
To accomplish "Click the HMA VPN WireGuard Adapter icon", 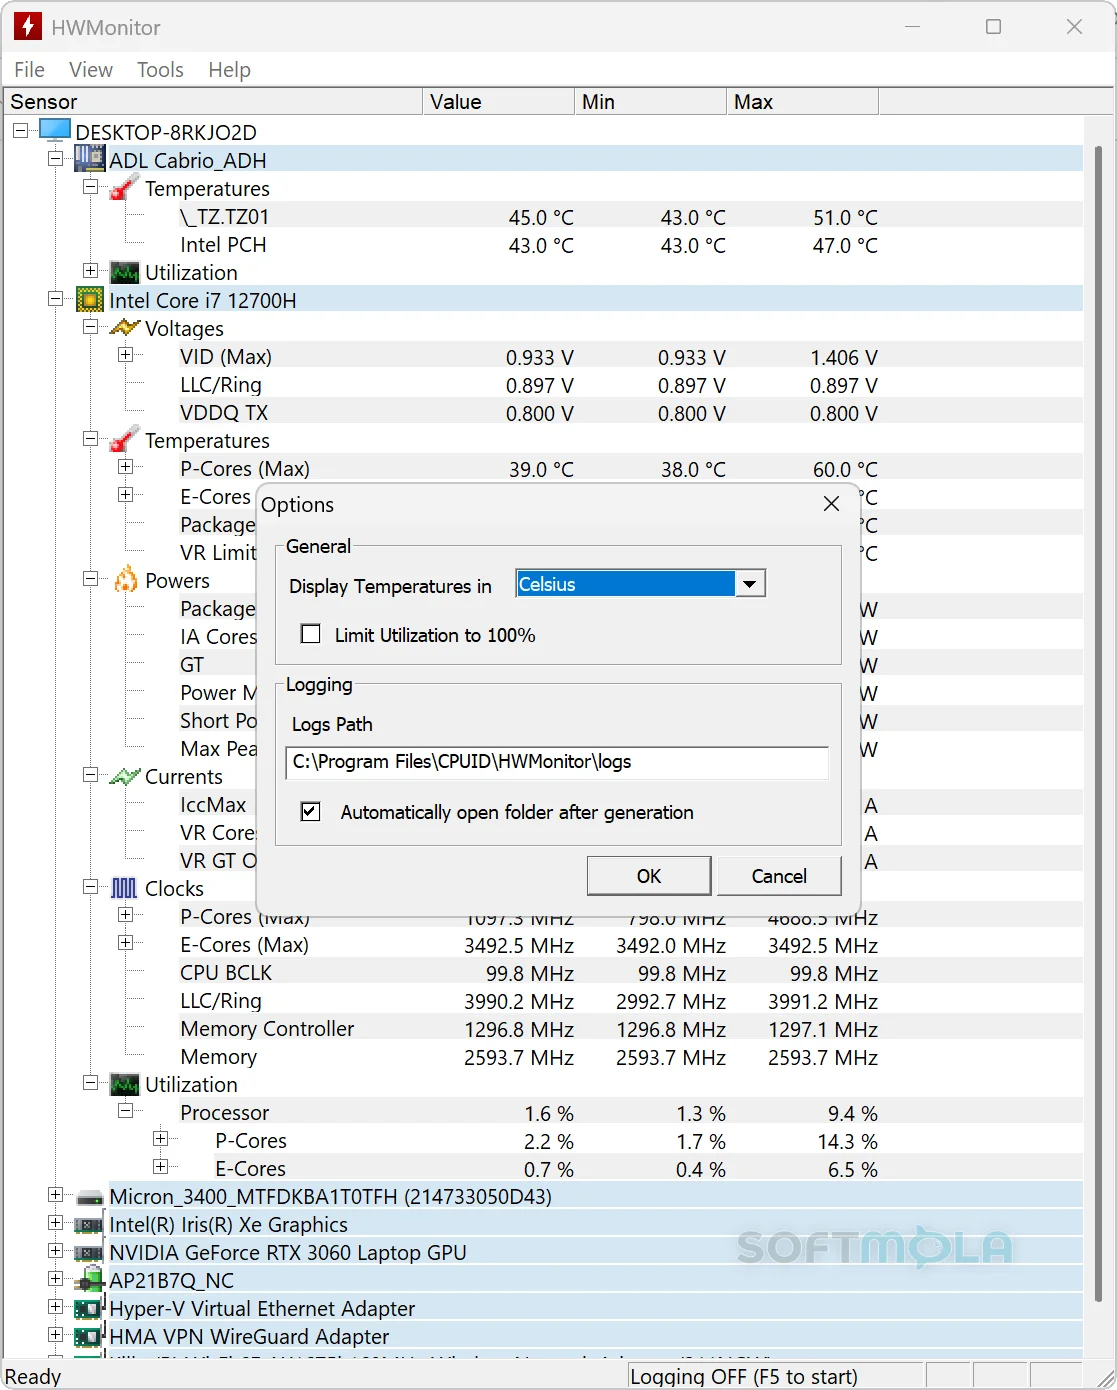I will 90,1336.
